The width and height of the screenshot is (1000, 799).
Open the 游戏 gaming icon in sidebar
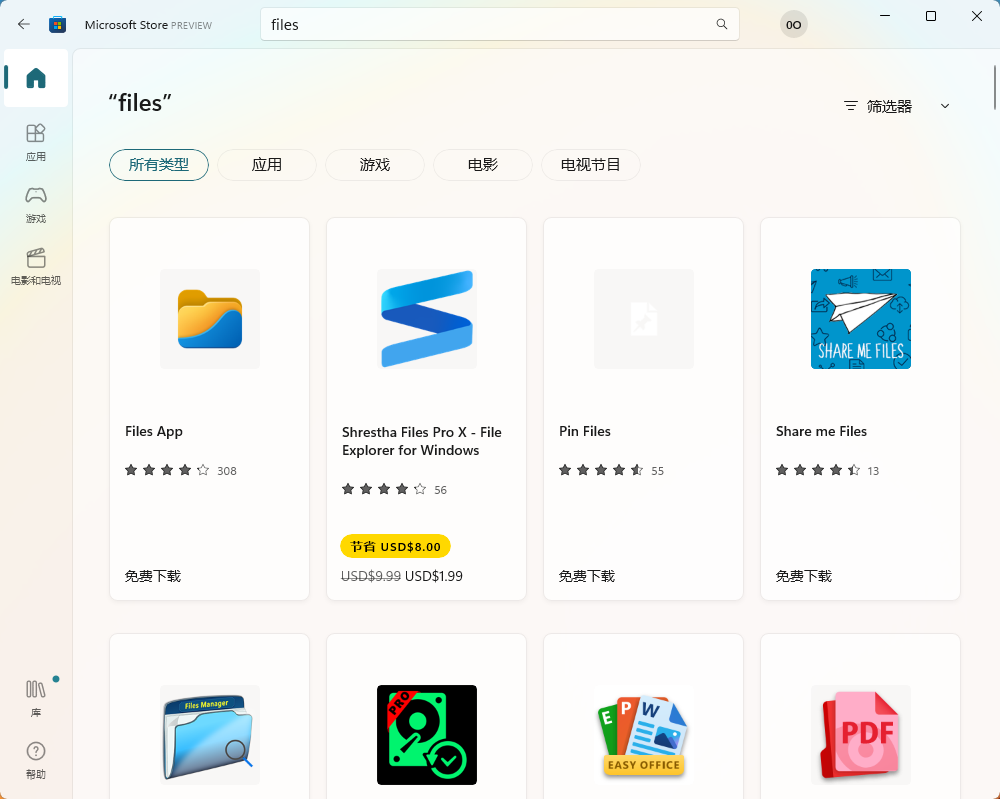(35, 203)
